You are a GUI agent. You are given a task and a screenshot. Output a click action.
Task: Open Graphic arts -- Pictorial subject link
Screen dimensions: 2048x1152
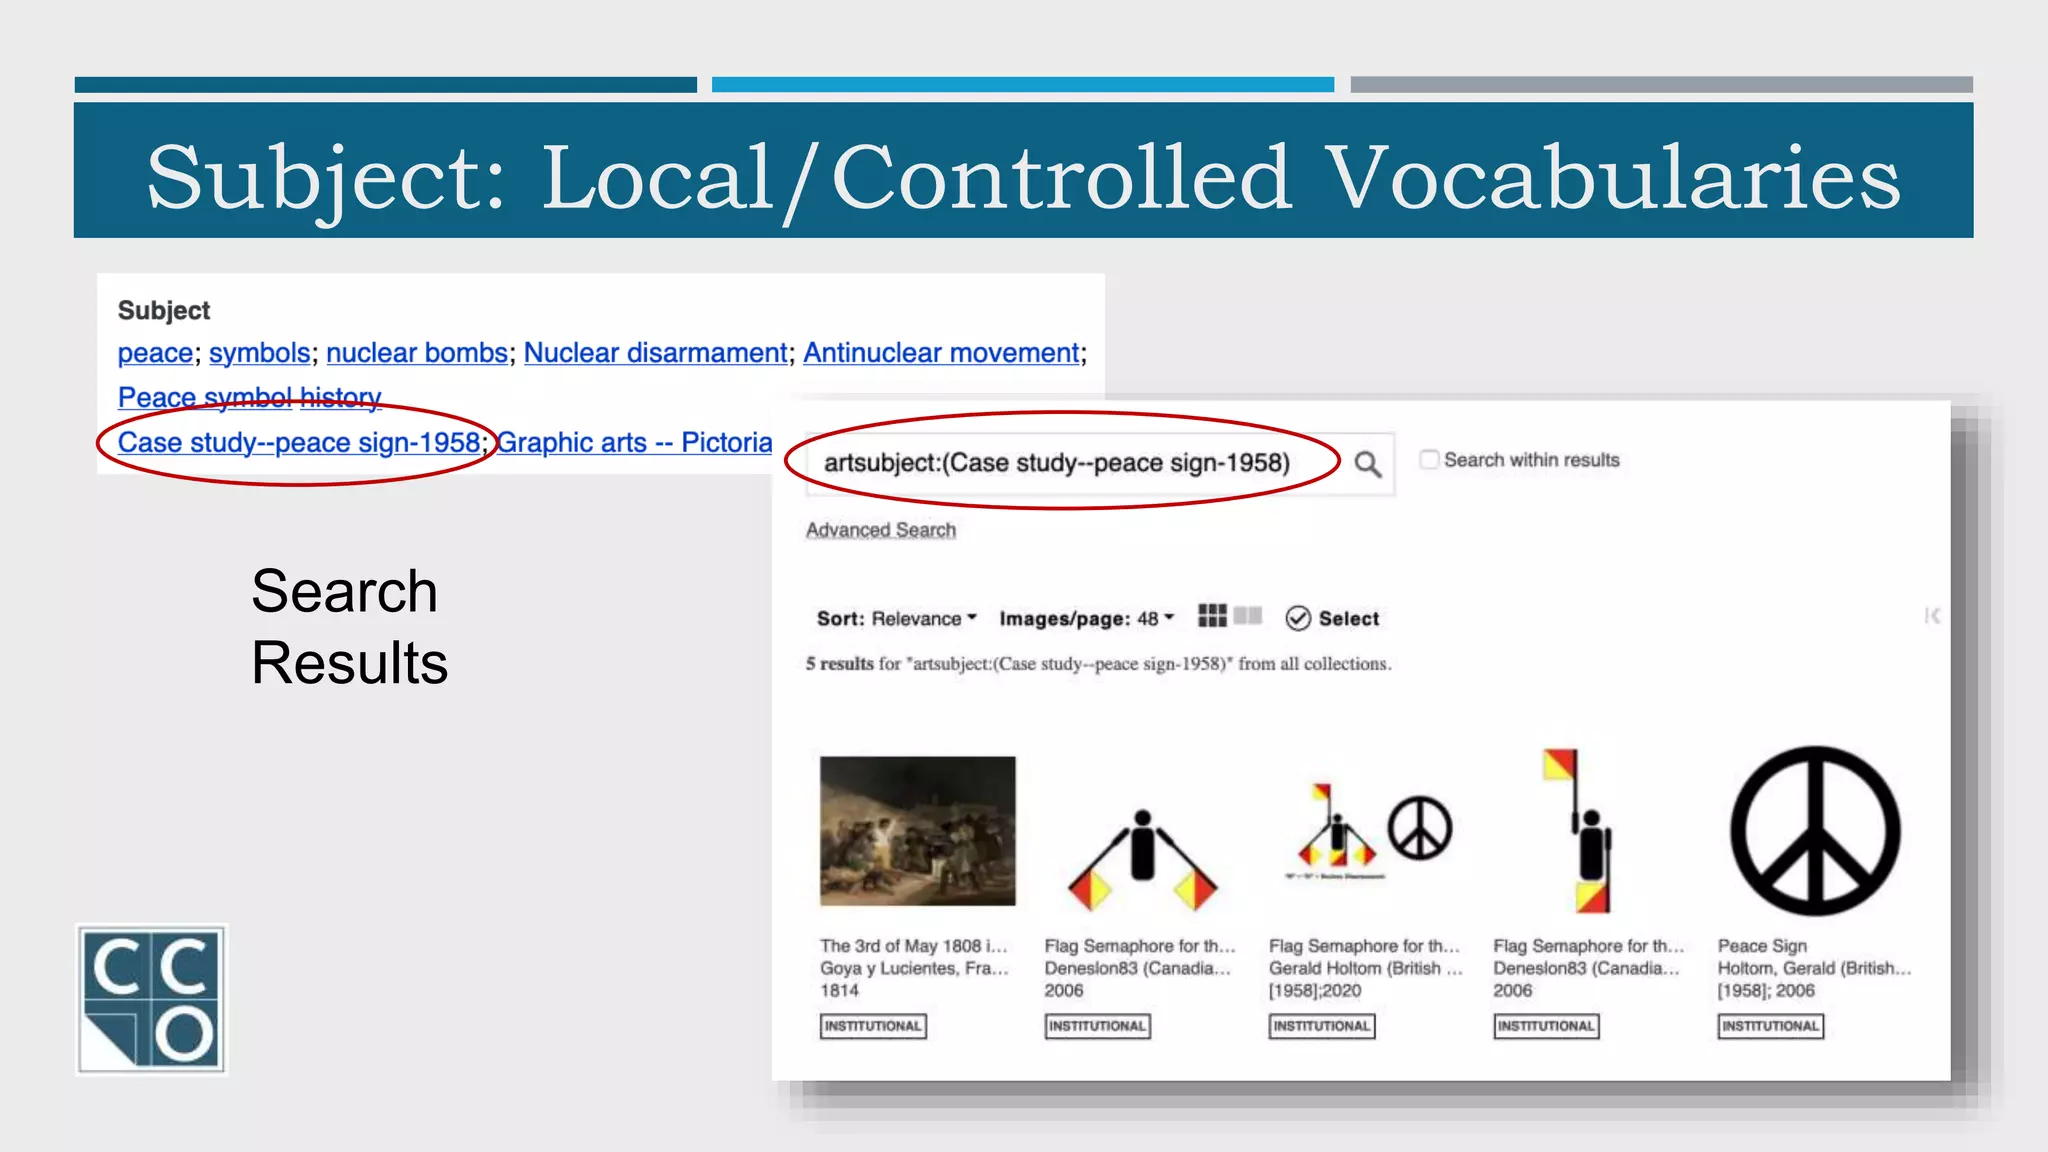(x=635, y=442)
